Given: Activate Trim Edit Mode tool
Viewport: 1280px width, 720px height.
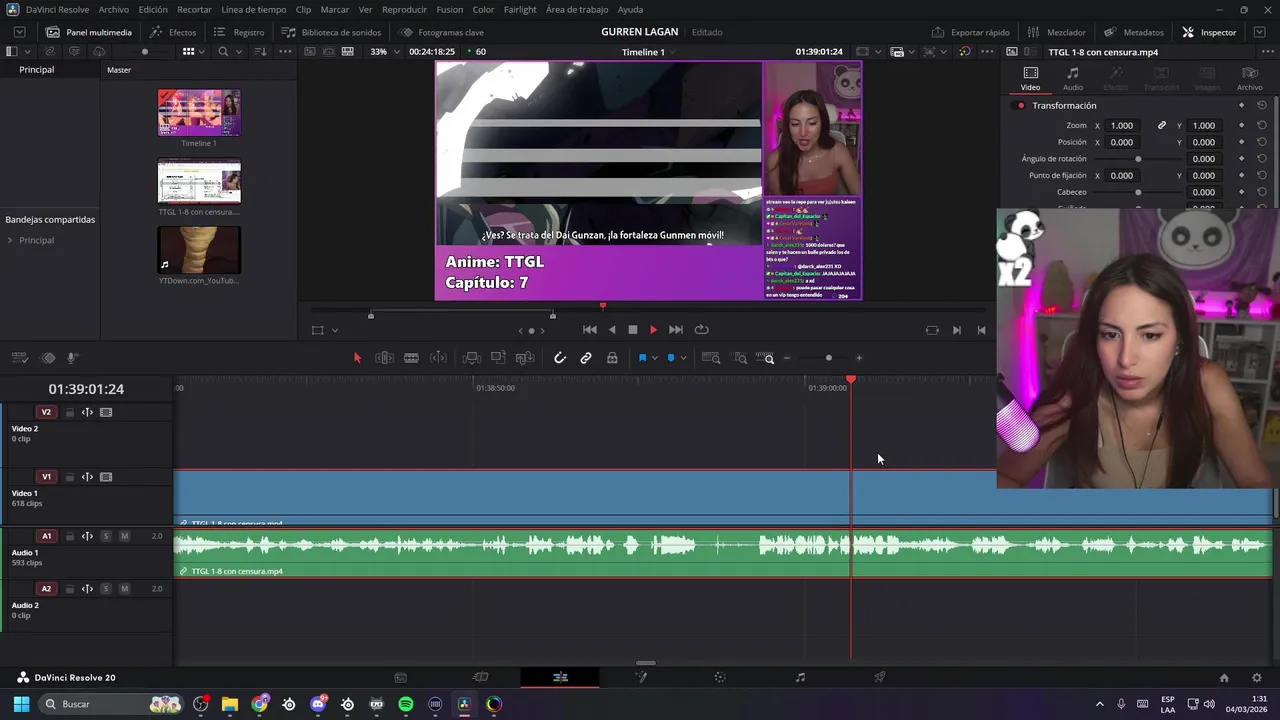Looking at the screenshot, I should 384,358.
